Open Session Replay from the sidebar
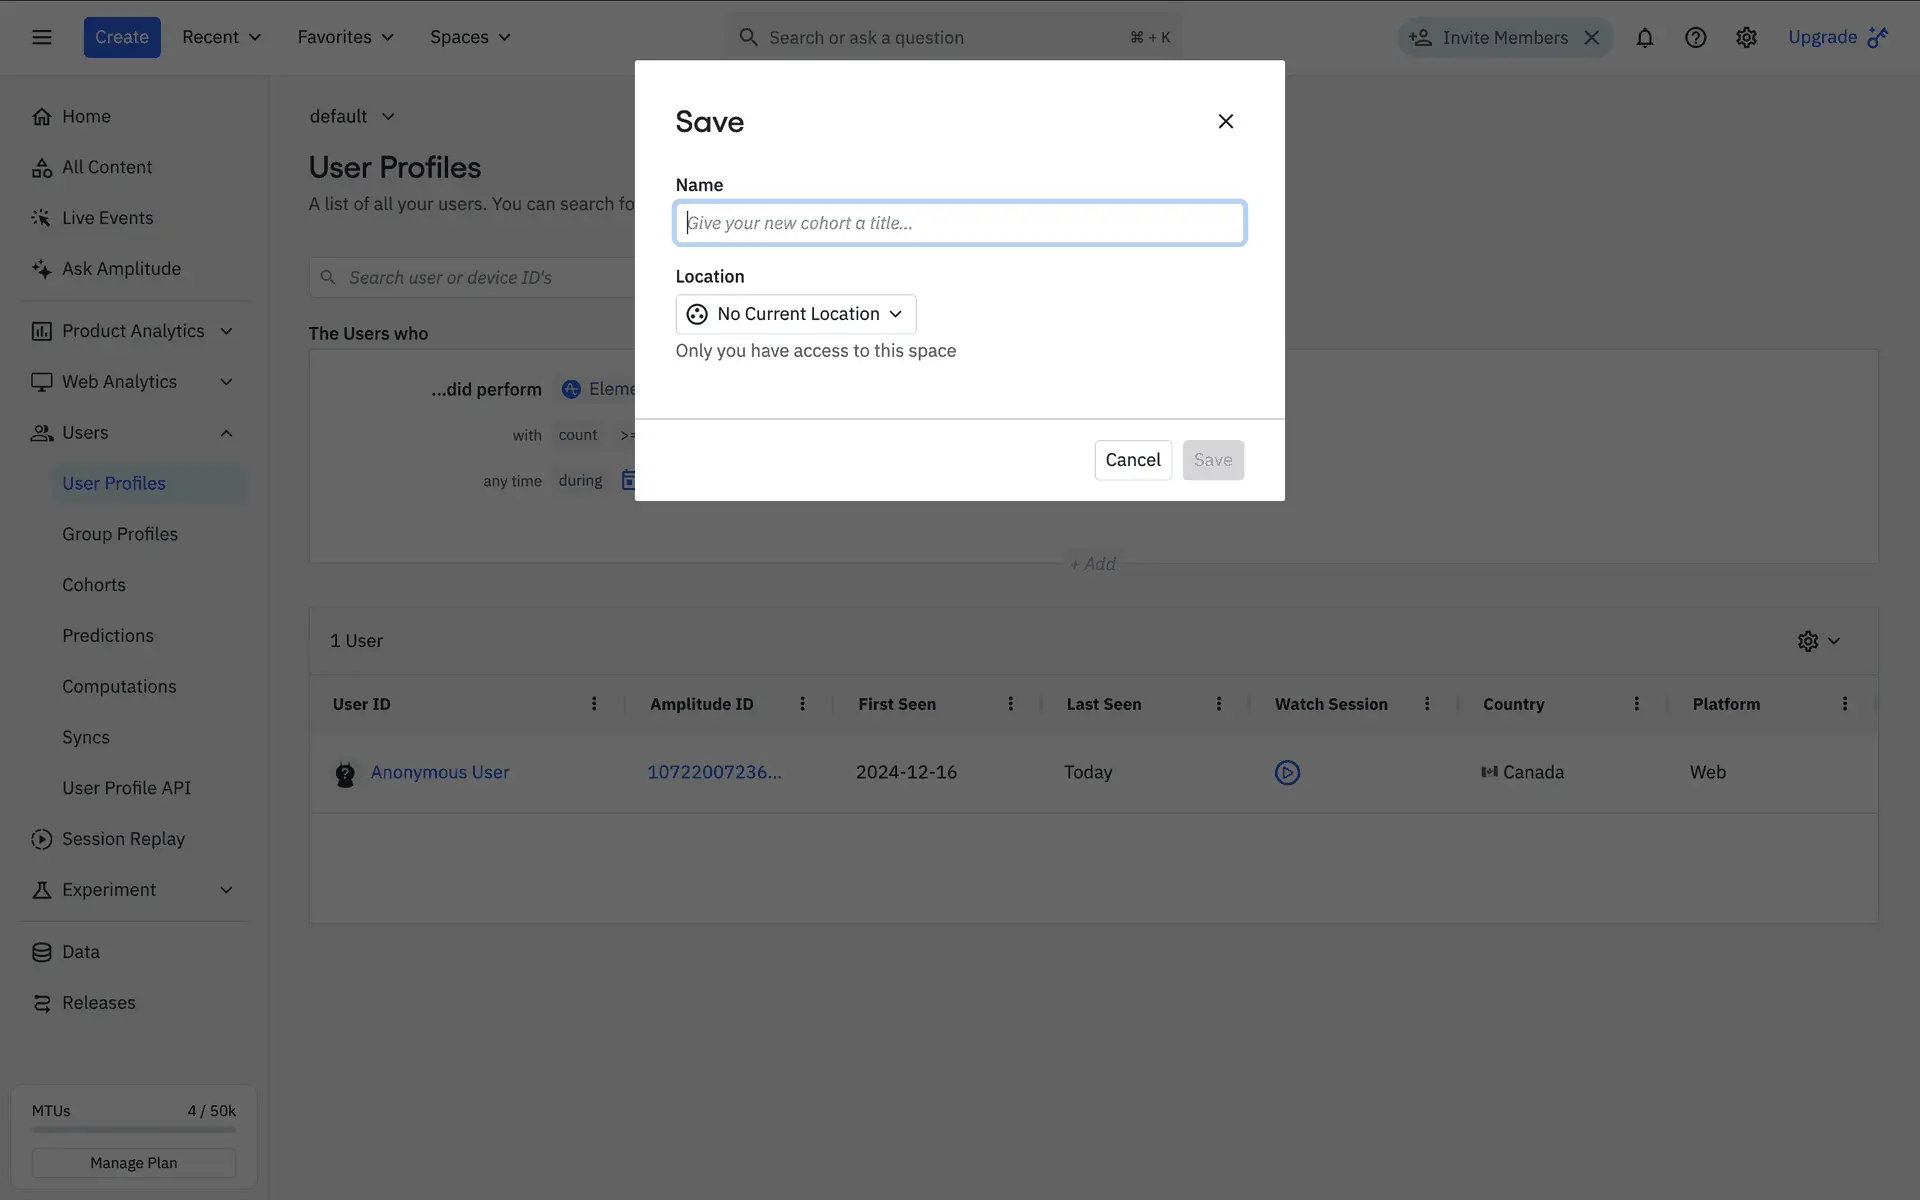The image size is (1920, 1200). click(123, 839)
